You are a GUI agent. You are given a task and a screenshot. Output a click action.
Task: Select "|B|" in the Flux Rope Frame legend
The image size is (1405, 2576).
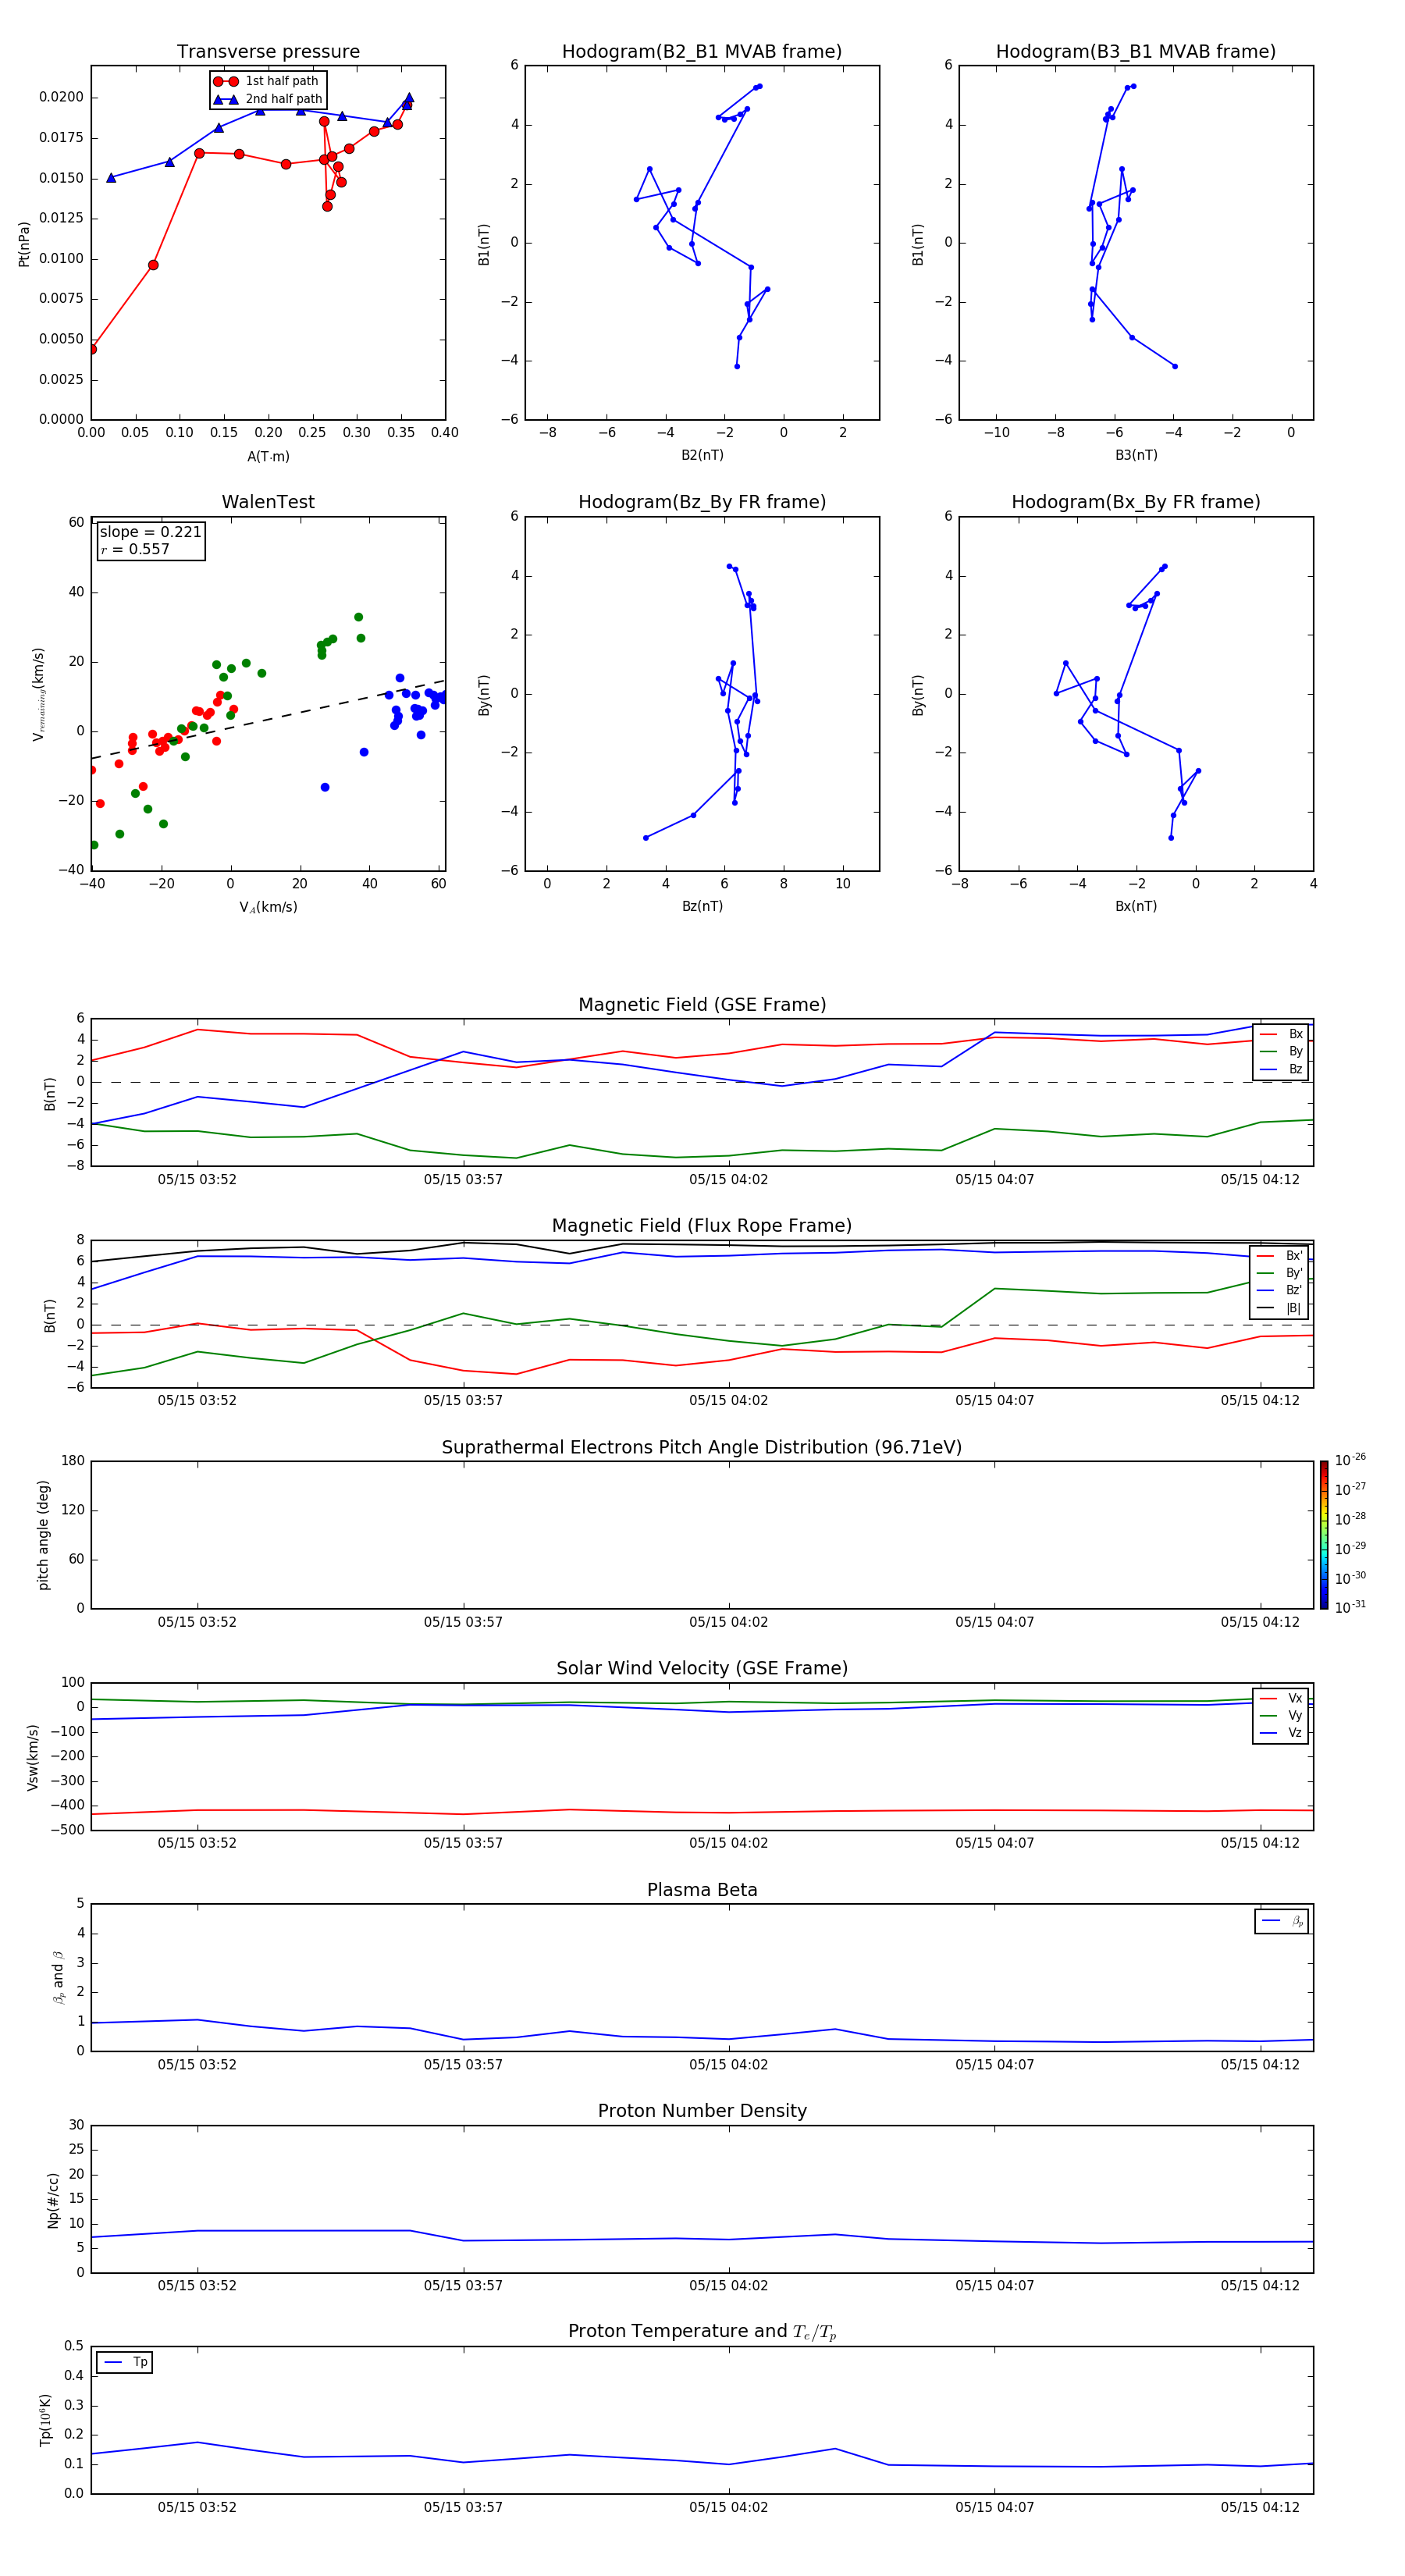[x=1280, y=1308]
